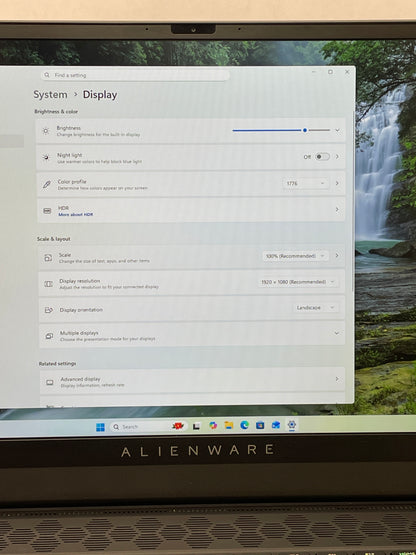Click the Display resolution icon
This screenshot has width=416, height=555.
coord(48,284)
